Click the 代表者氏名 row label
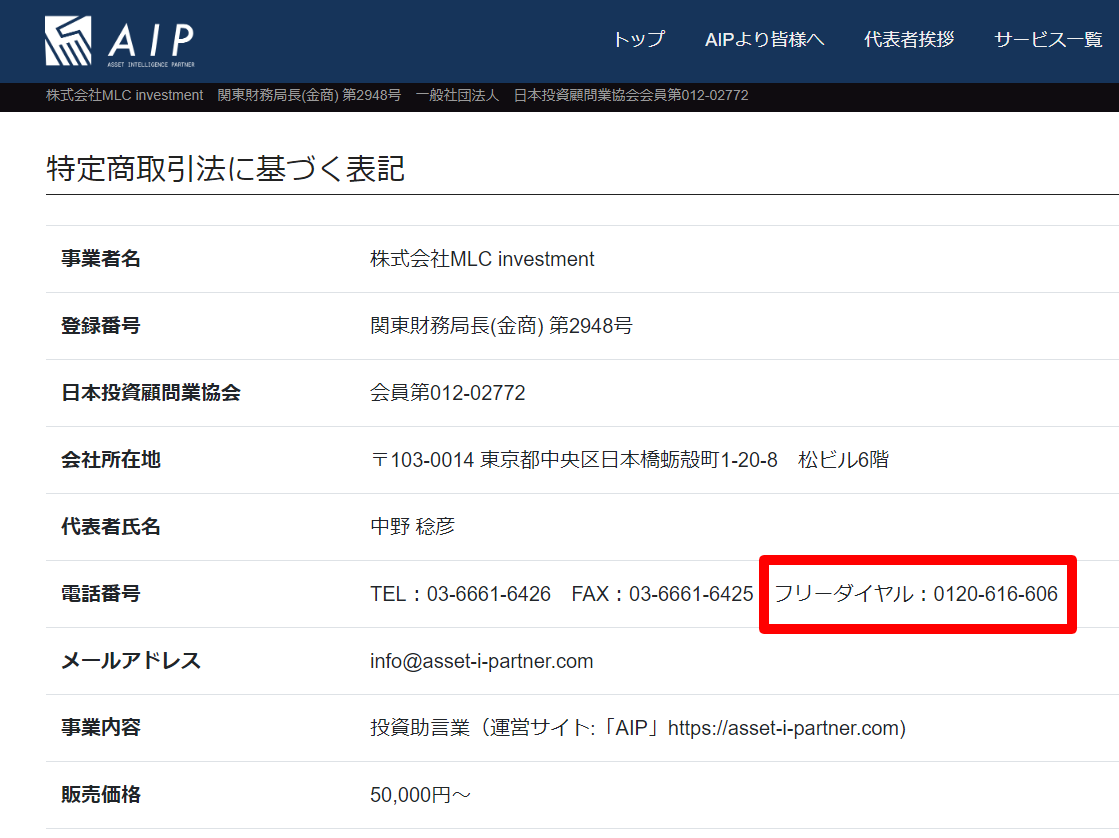The image size is (1119, 838). pyautogui.click(x=111, y=527)
